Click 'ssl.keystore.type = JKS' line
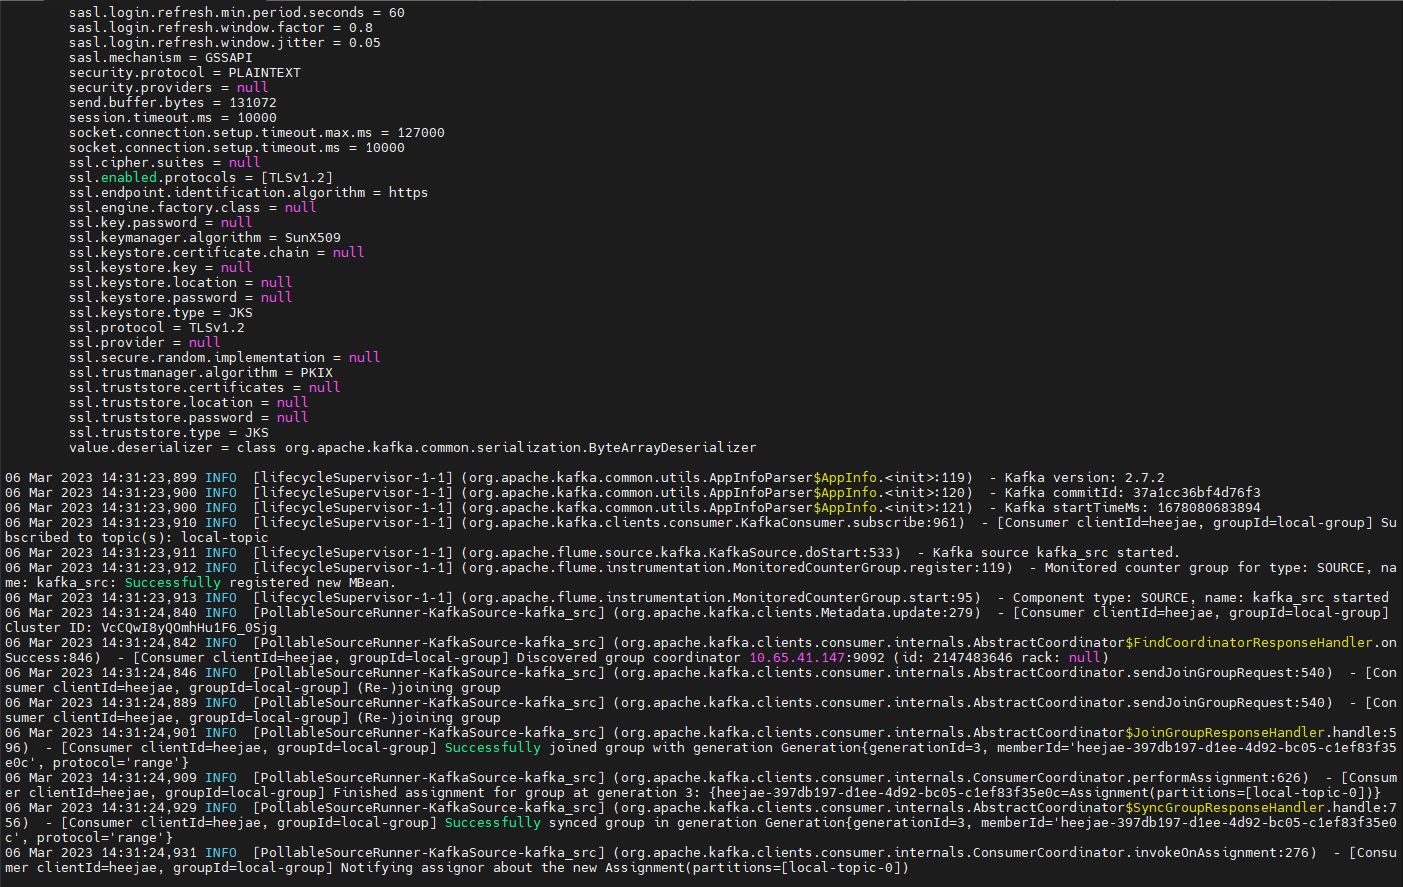1403x887 pixels. (x=161, y=313)
